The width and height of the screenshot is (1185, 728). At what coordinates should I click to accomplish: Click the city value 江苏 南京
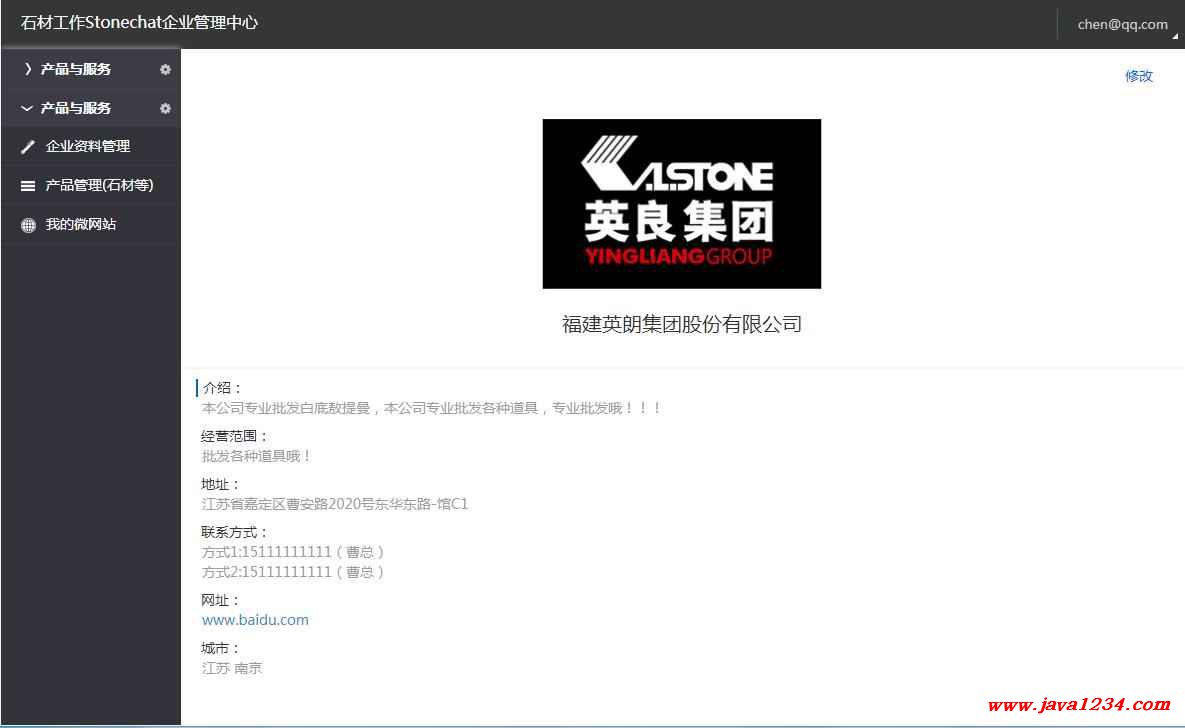(232, 668)
